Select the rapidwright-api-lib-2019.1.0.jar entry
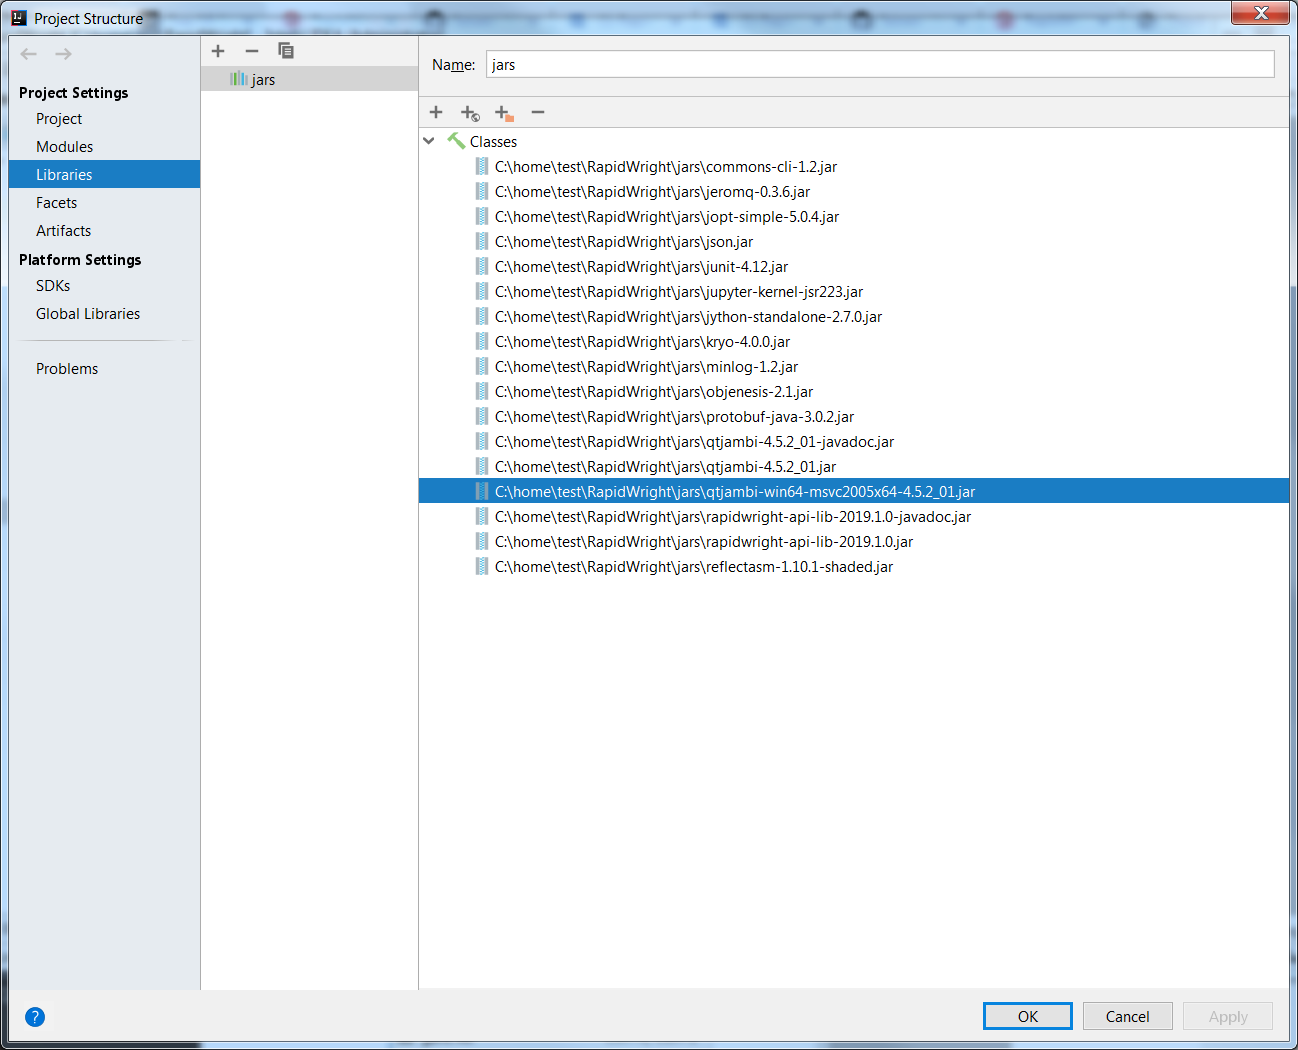This screenshot has height=1050, width=1298. point(704,541)
